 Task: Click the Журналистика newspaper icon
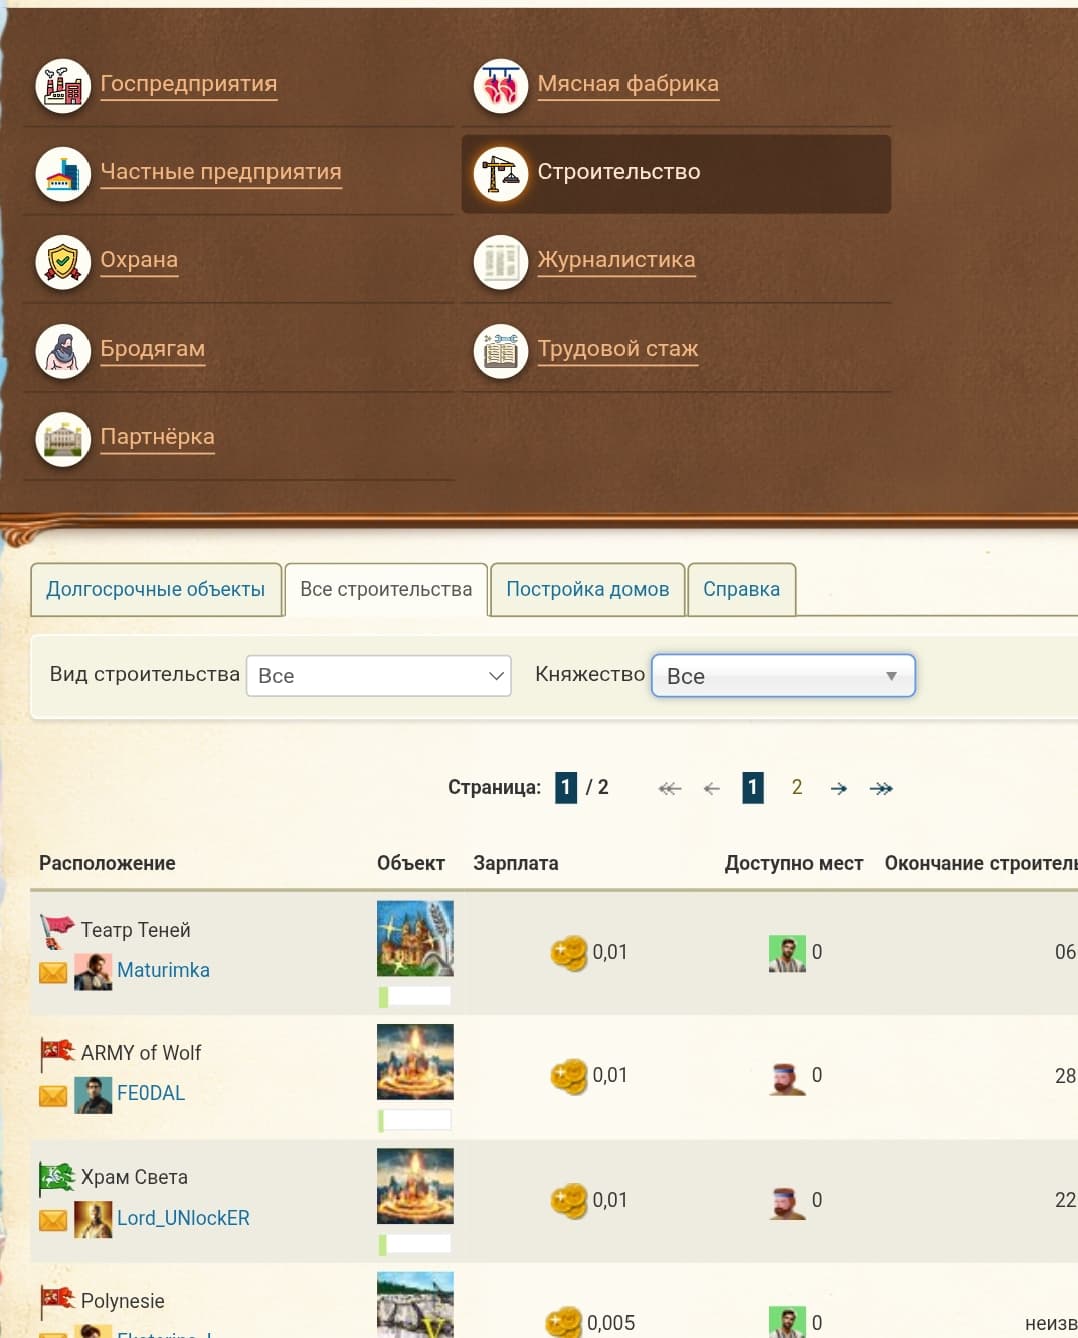pyautogui.click(x=500, y=262)
